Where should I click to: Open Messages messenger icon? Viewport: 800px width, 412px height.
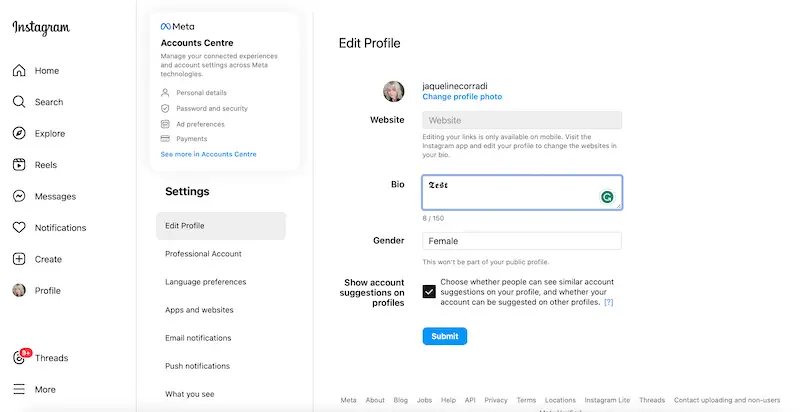pos(19,196)
